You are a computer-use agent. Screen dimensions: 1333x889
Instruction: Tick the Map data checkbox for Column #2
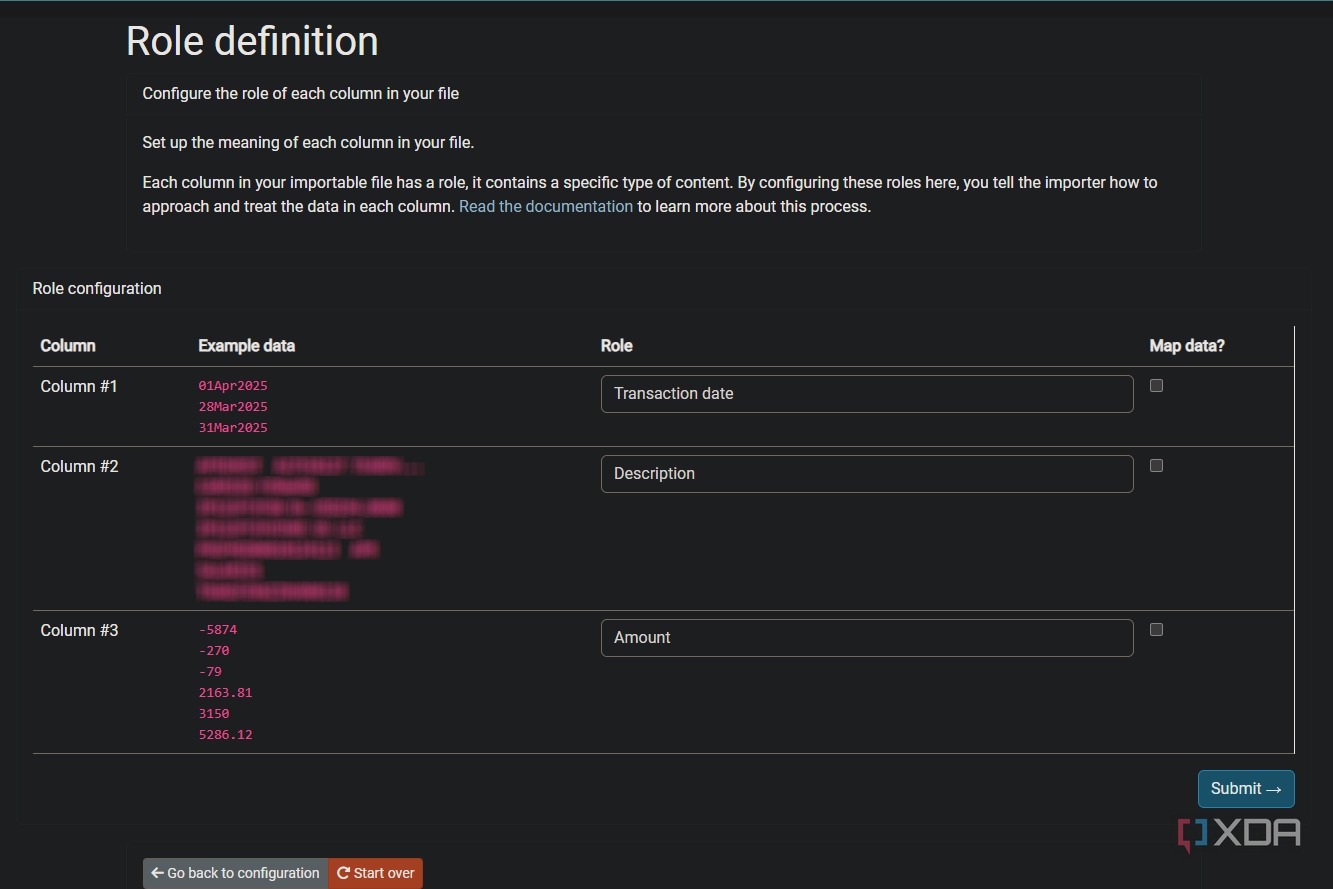(1156, 466)
